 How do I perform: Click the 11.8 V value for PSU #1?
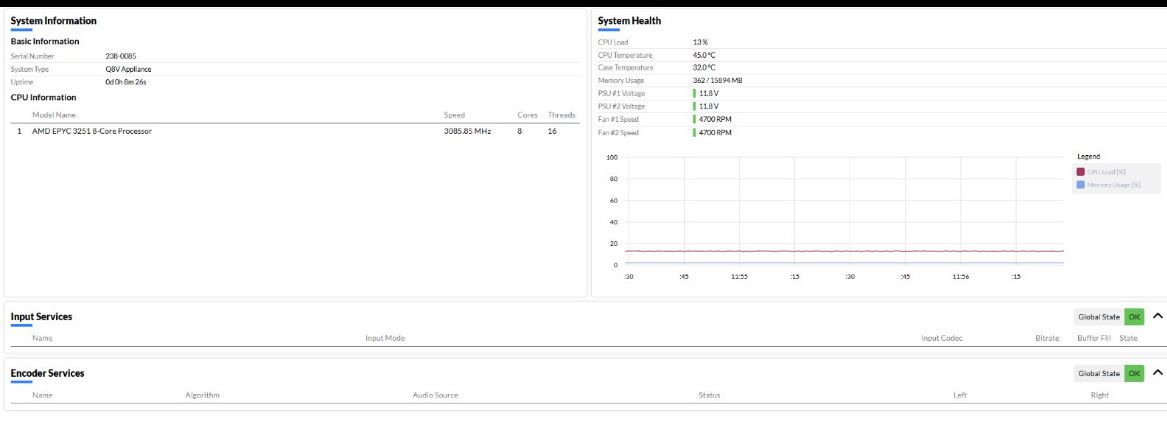pos(709,94)
